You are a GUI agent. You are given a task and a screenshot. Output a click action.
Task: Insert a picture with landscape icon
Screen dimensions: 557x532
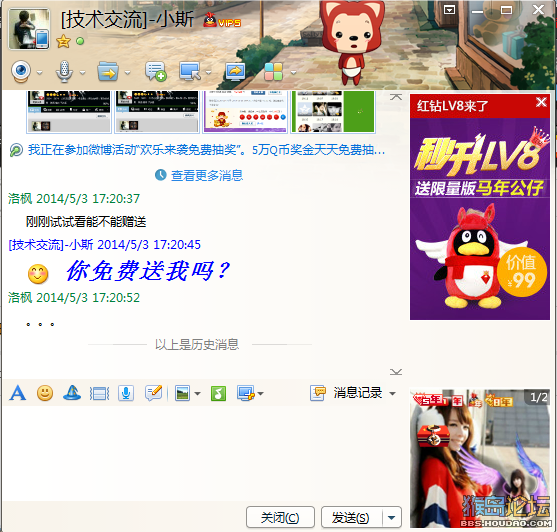[x=183, y=393]
